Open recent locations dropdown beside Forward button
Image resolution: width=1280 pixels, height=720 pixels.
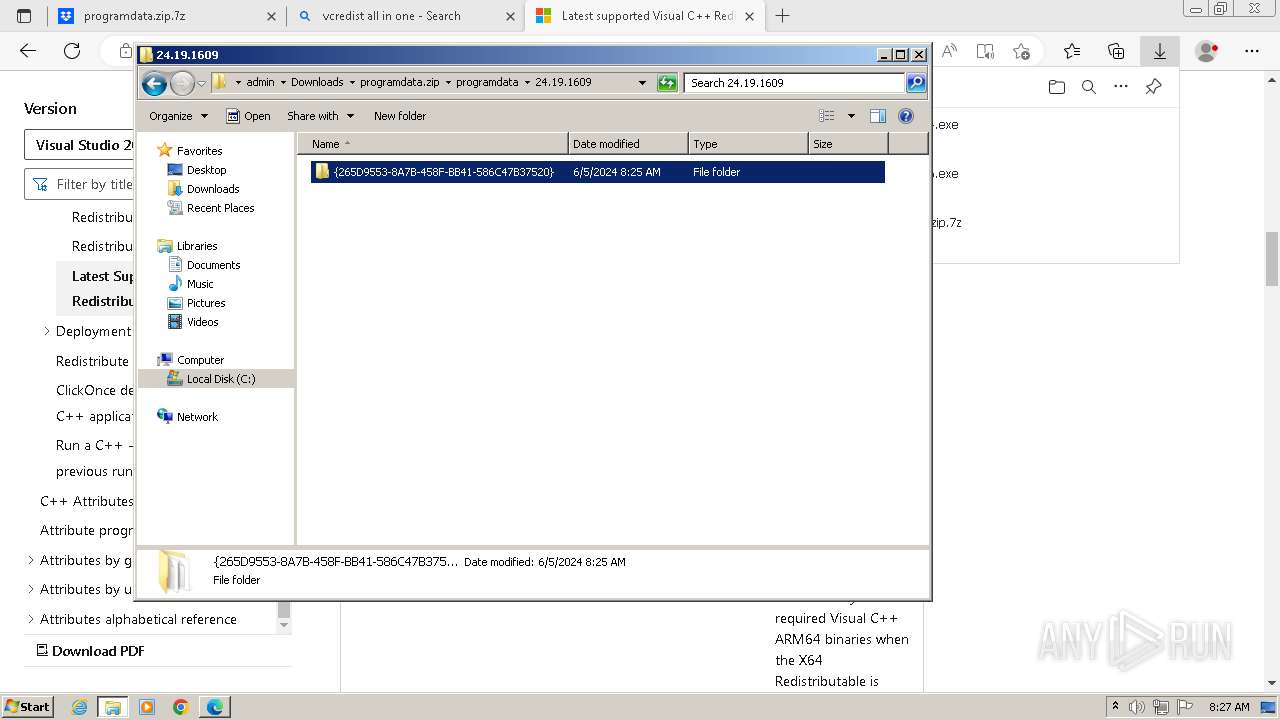[201, 83]
